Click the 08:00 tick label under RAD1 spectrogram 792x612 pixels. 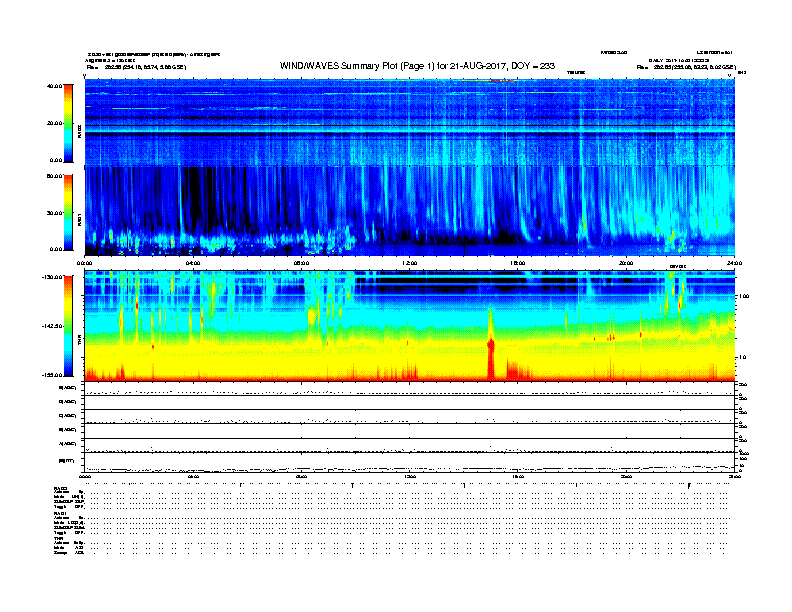[x=301, y=263]
